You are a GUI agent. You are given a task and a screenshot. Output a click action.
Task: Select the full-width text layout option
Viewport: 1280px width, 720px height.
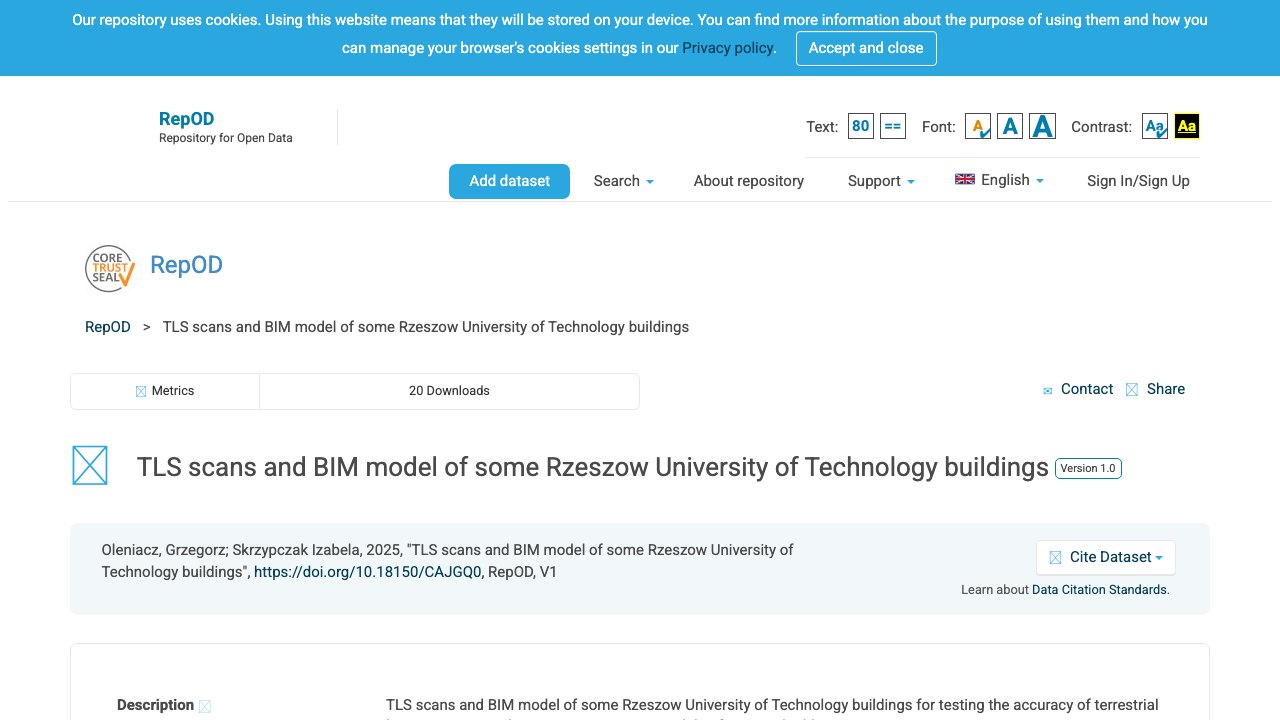pyautogui.click(x=893, y=126)
